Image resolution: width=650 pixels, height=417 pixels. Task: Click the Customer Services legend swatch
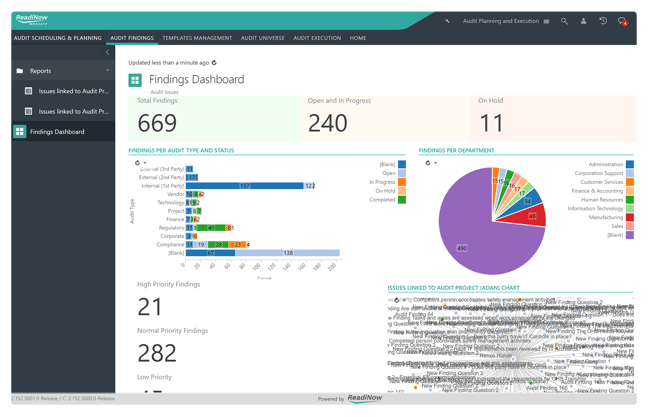click(x=630, y=182)
